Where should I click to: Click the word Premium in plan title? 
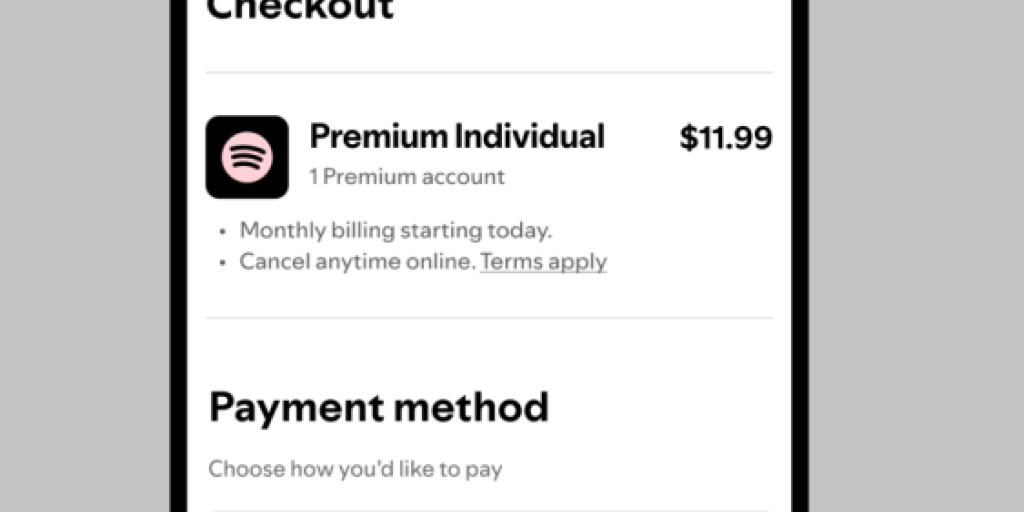pos(377,136)
